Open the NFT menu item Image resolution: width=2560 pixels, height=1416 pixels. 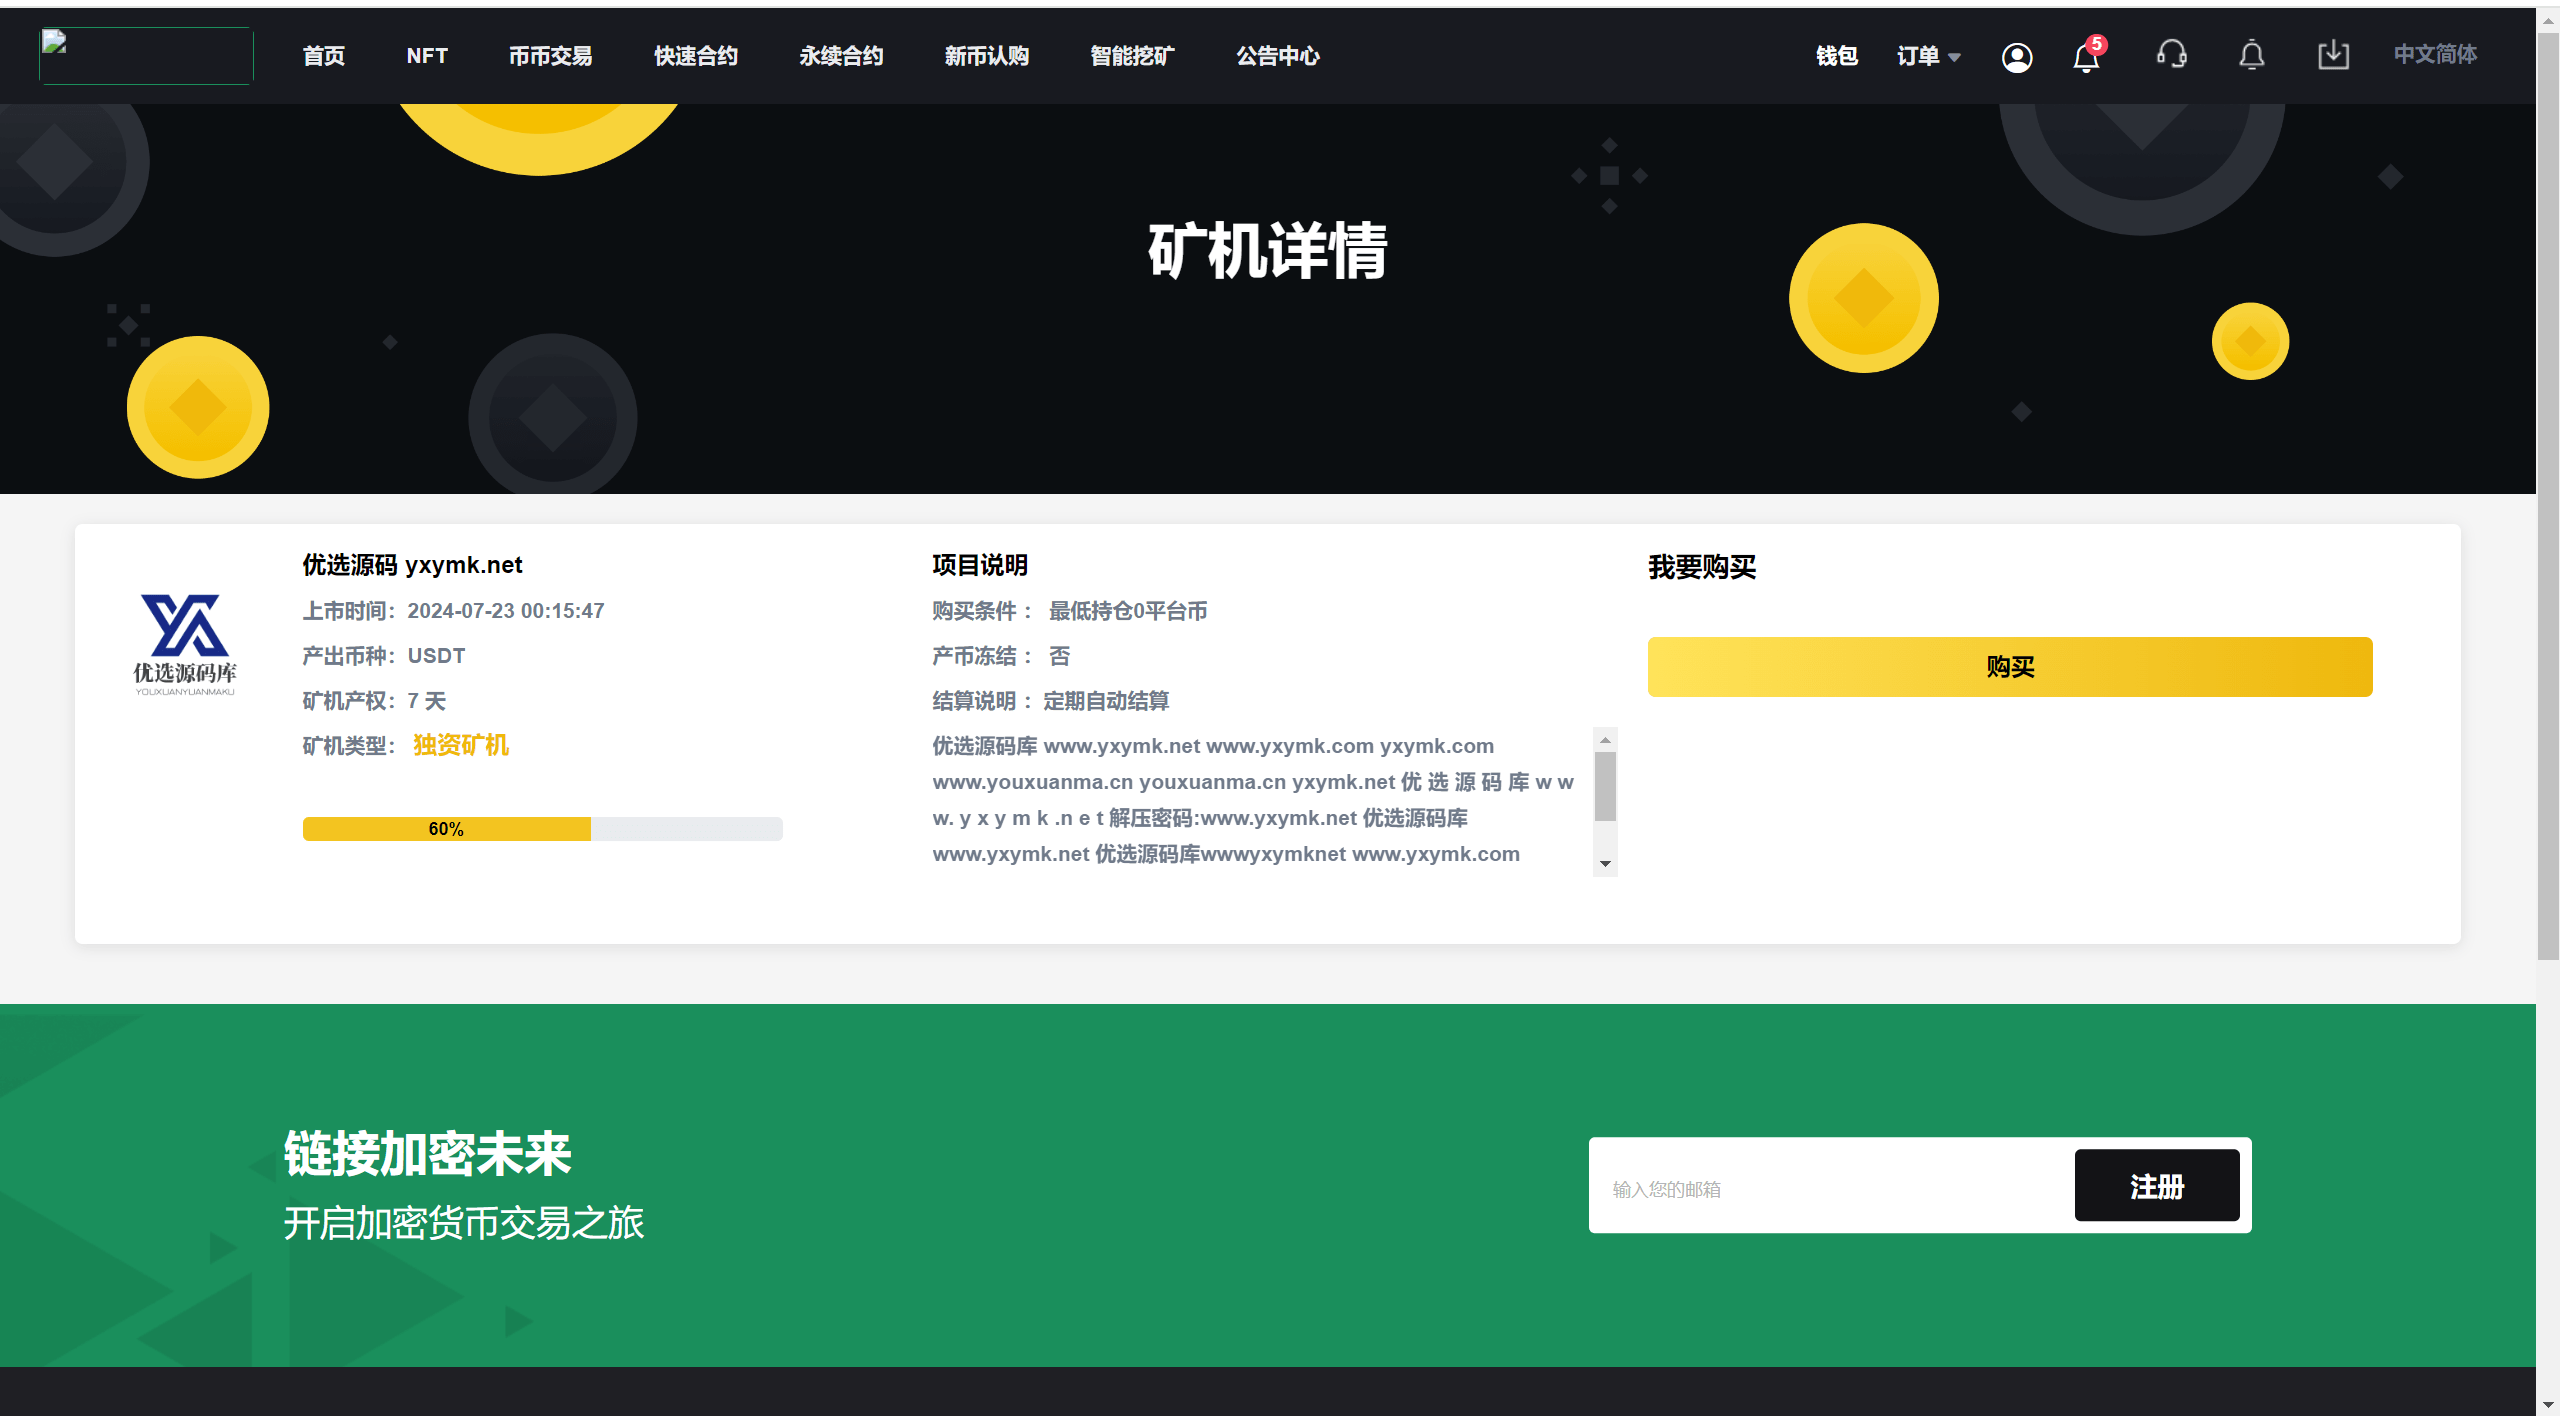pos(427,56)
